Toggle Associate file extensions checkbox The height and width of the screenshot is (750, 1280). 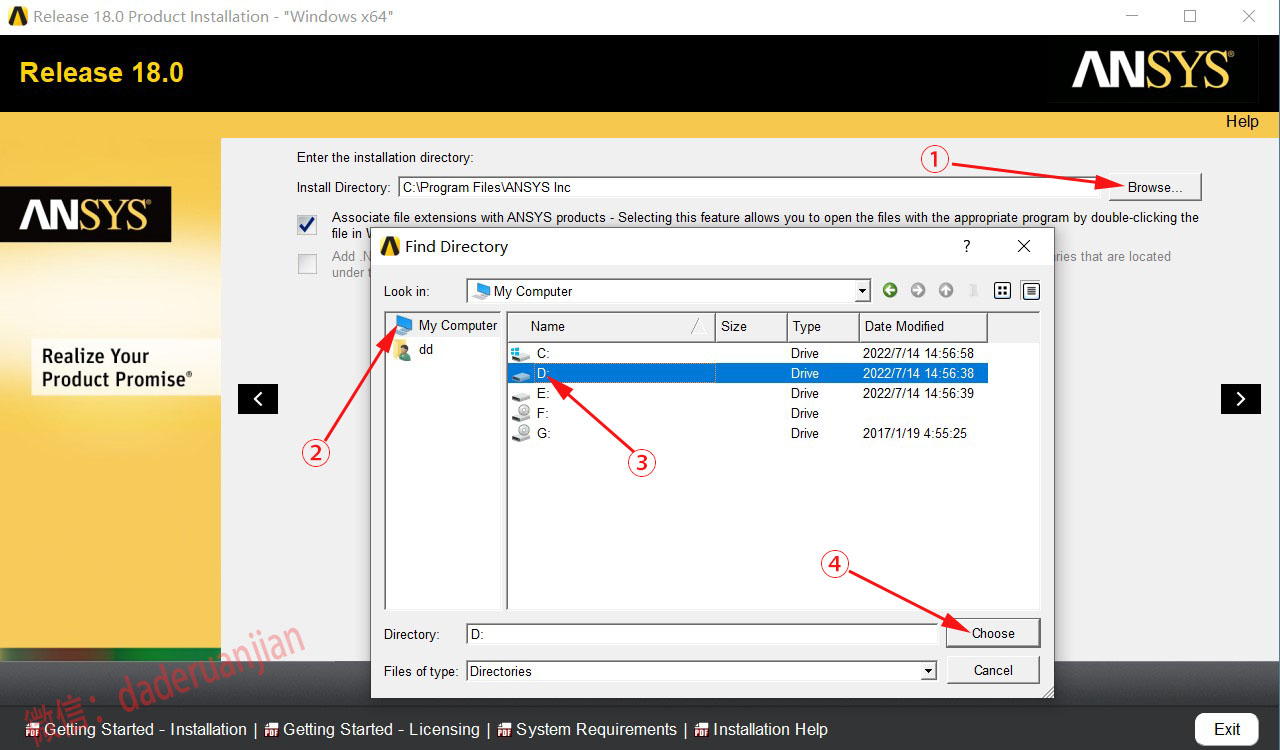click(x=307, y=224)
